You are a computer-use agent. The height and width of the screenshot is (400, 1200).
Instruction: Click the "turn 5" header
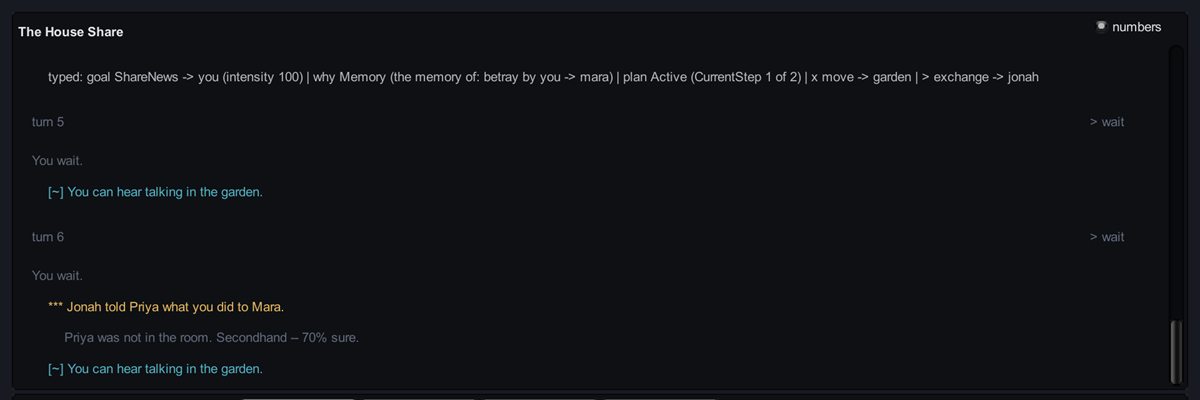pyautogui.click(x=48, y=122)
